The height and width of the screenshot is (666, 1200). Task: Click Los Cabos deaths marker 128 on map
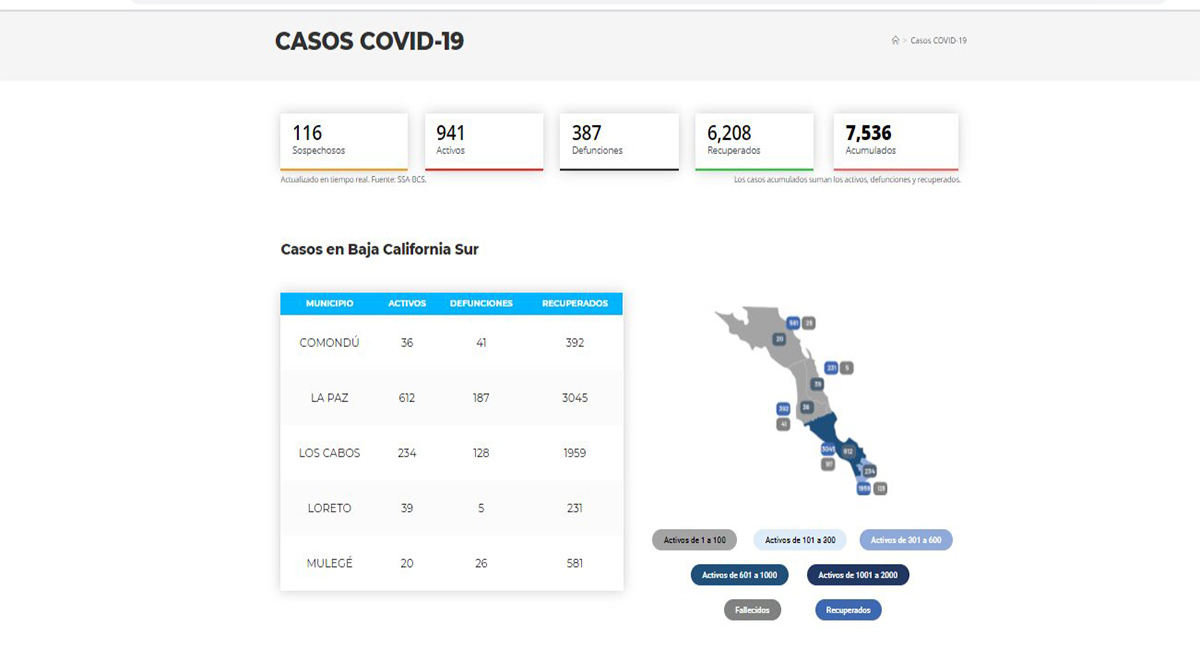pyautogui.click(x=881, y=488)
